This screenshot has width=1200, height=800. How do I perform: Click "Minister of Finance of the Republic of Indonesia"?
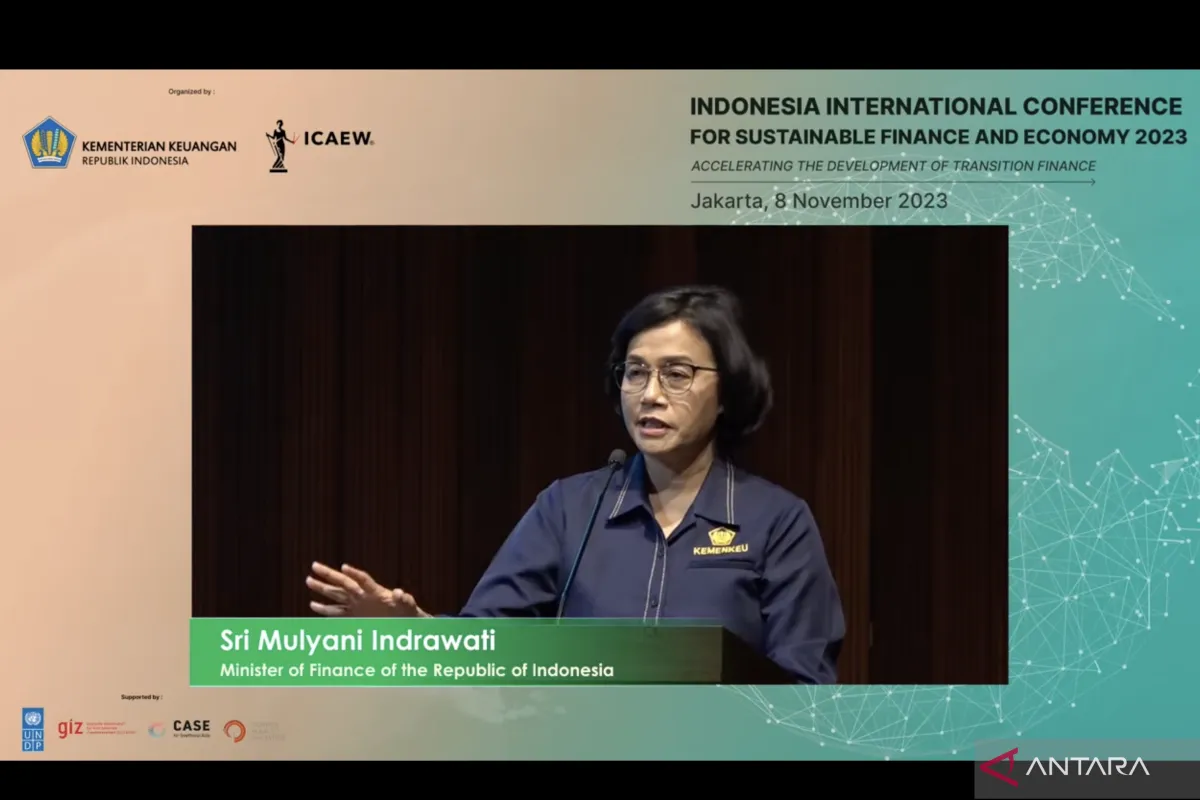417,670
